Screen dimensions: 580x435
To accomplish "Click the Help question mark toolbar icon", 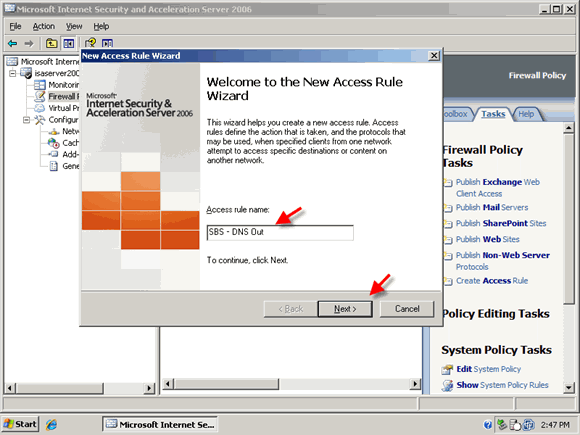I will coord(90,43).
